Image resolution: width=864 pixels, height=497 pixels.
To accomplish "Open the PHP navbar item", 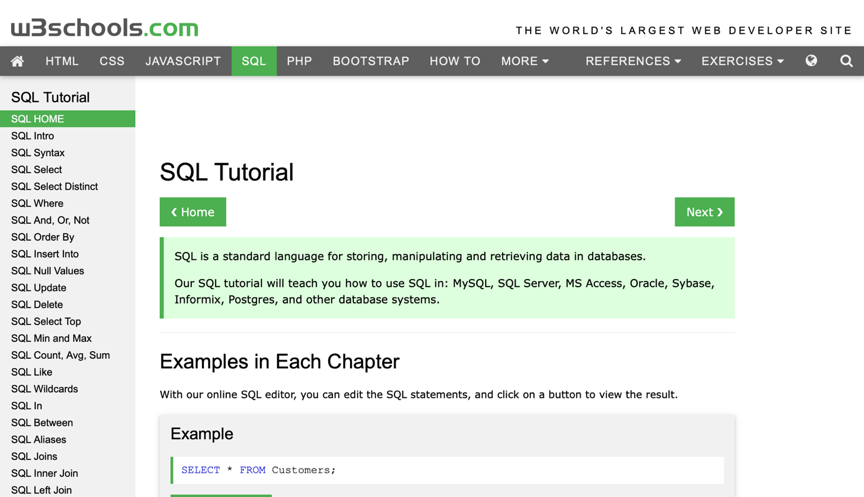I will click(x=299, y=61).
